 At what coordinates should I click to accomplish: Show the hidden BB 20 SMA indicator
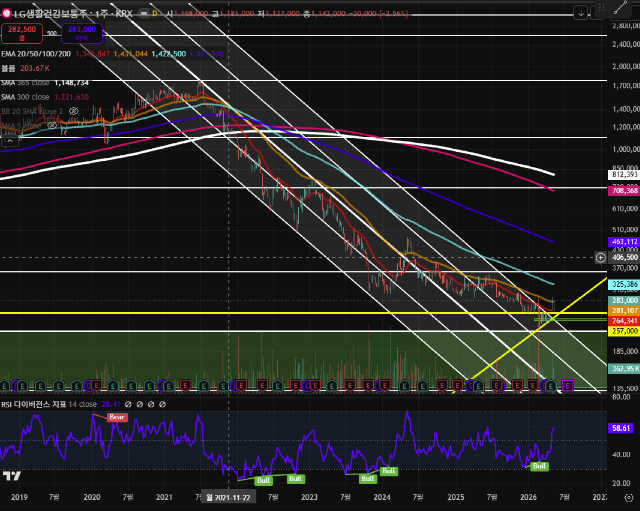click(x=73, y=111)
